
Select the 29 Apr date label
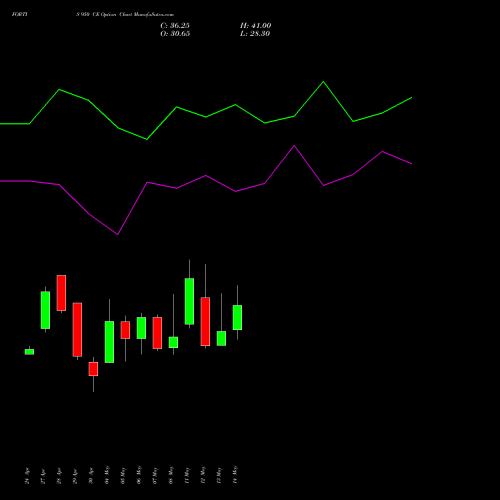[75, 476]
